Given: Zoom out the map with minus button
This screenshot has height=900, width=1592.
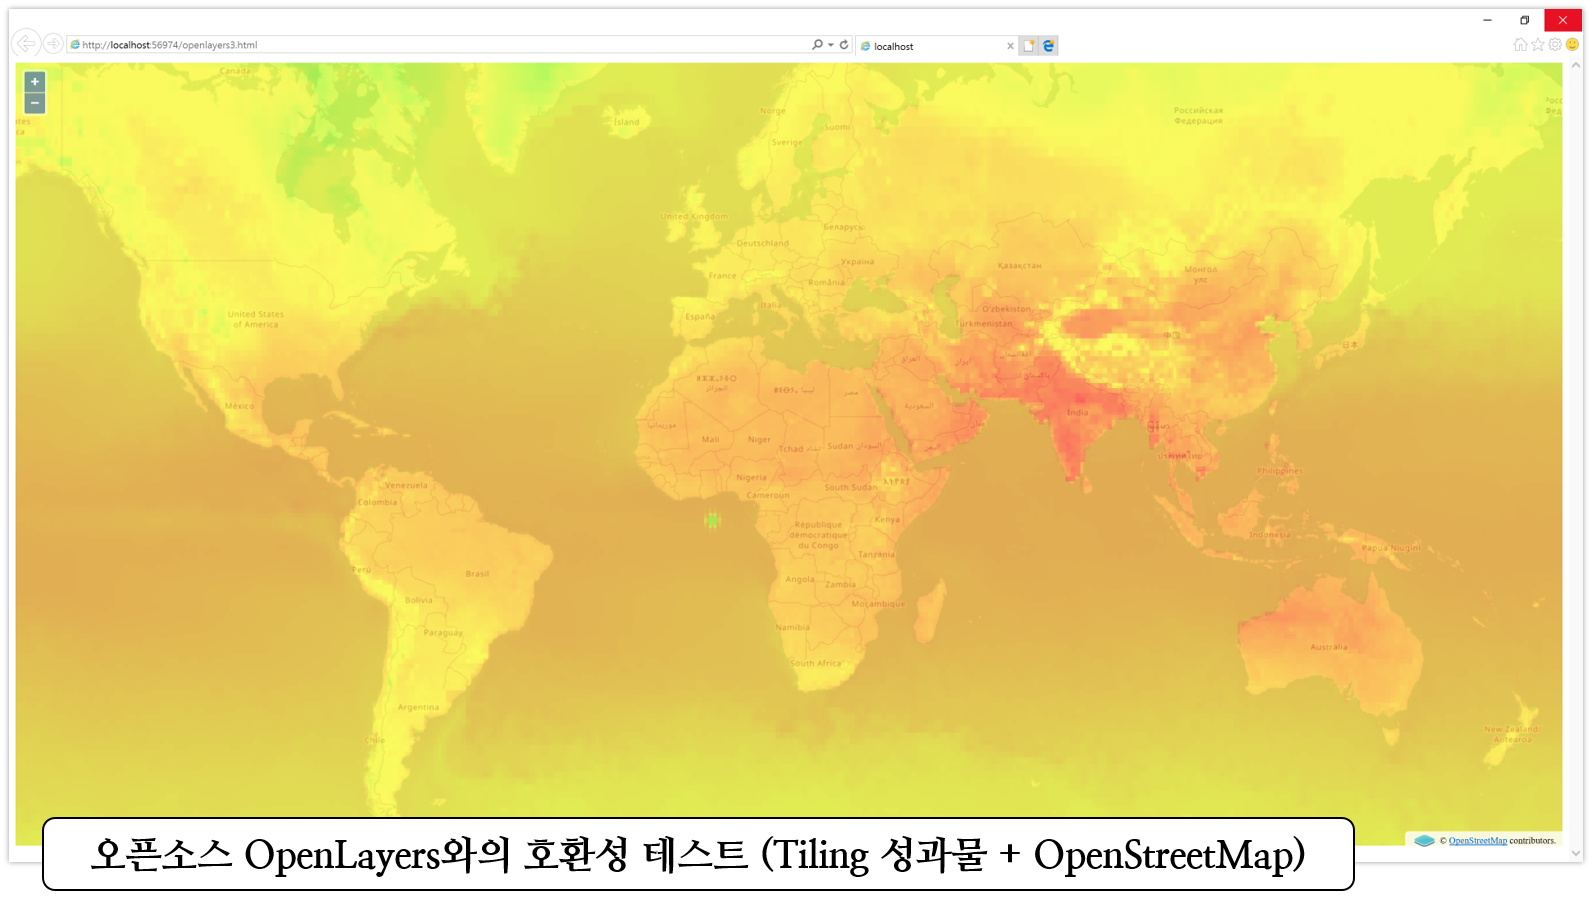Looking at the screenshot, I should click(35, 103).
